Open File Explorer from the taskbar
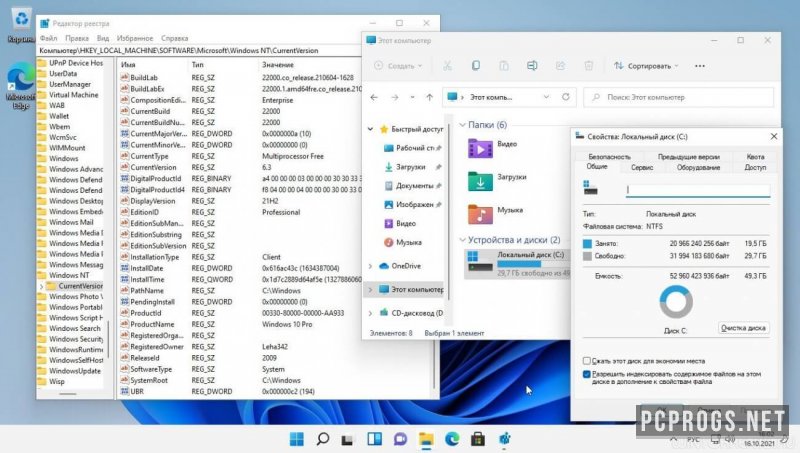 tap(426, 439)
